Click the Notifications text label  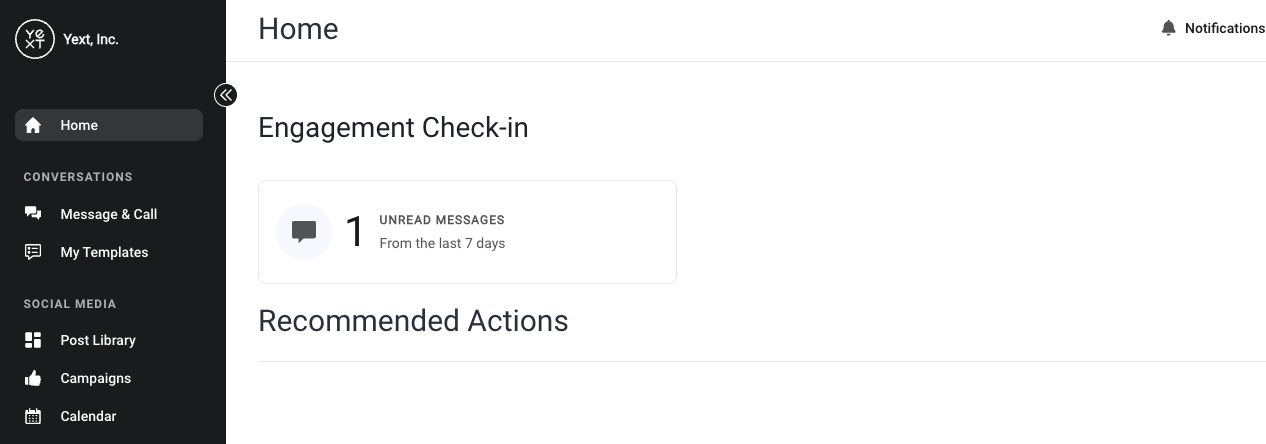[x=1225, y=28]
